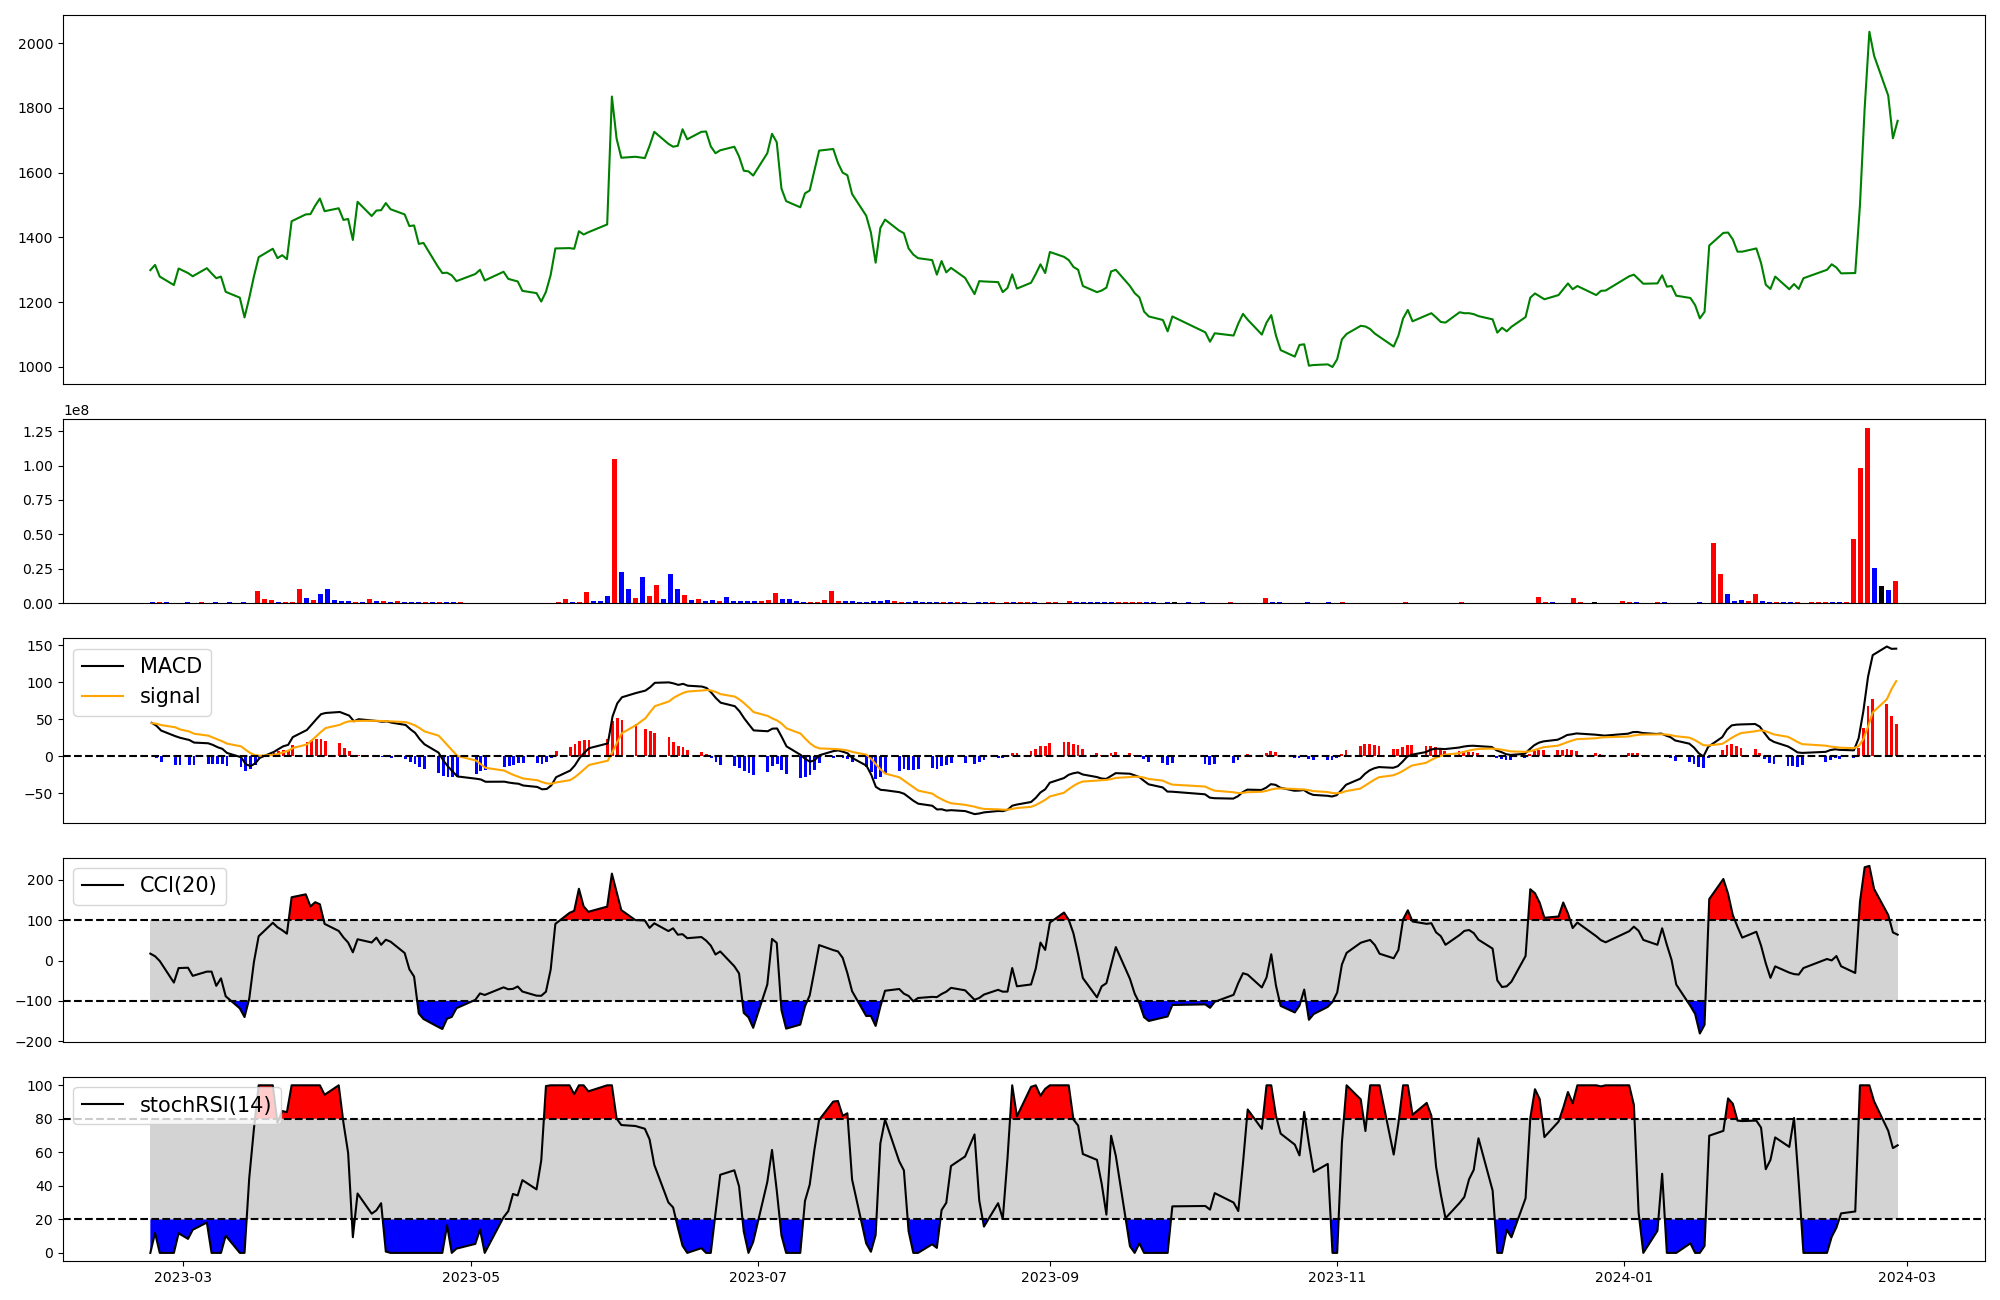Click the 150 tick on the MACD axis
The width and height of the screenshot is (2000, 1300).
coord(40,646)
